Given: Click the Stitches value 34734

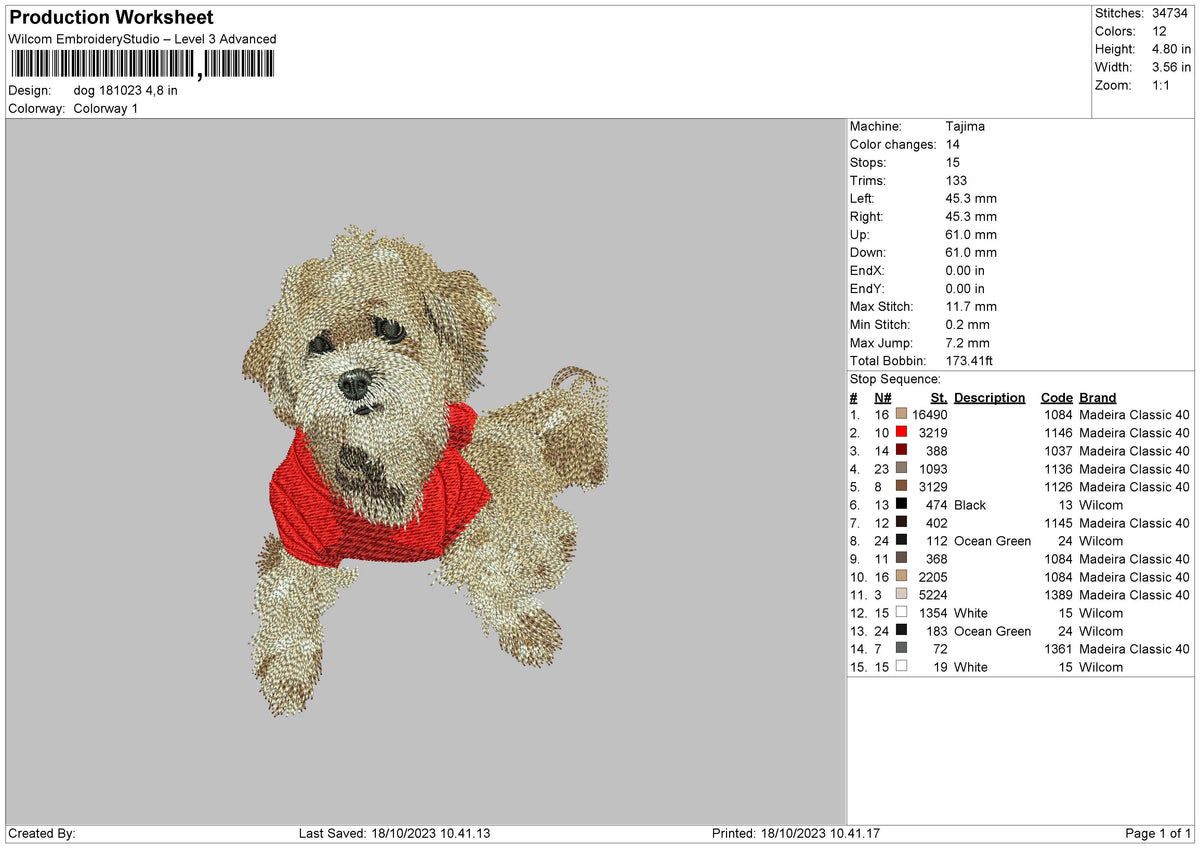Looking at the screenshot, I should coord(1171,13).
